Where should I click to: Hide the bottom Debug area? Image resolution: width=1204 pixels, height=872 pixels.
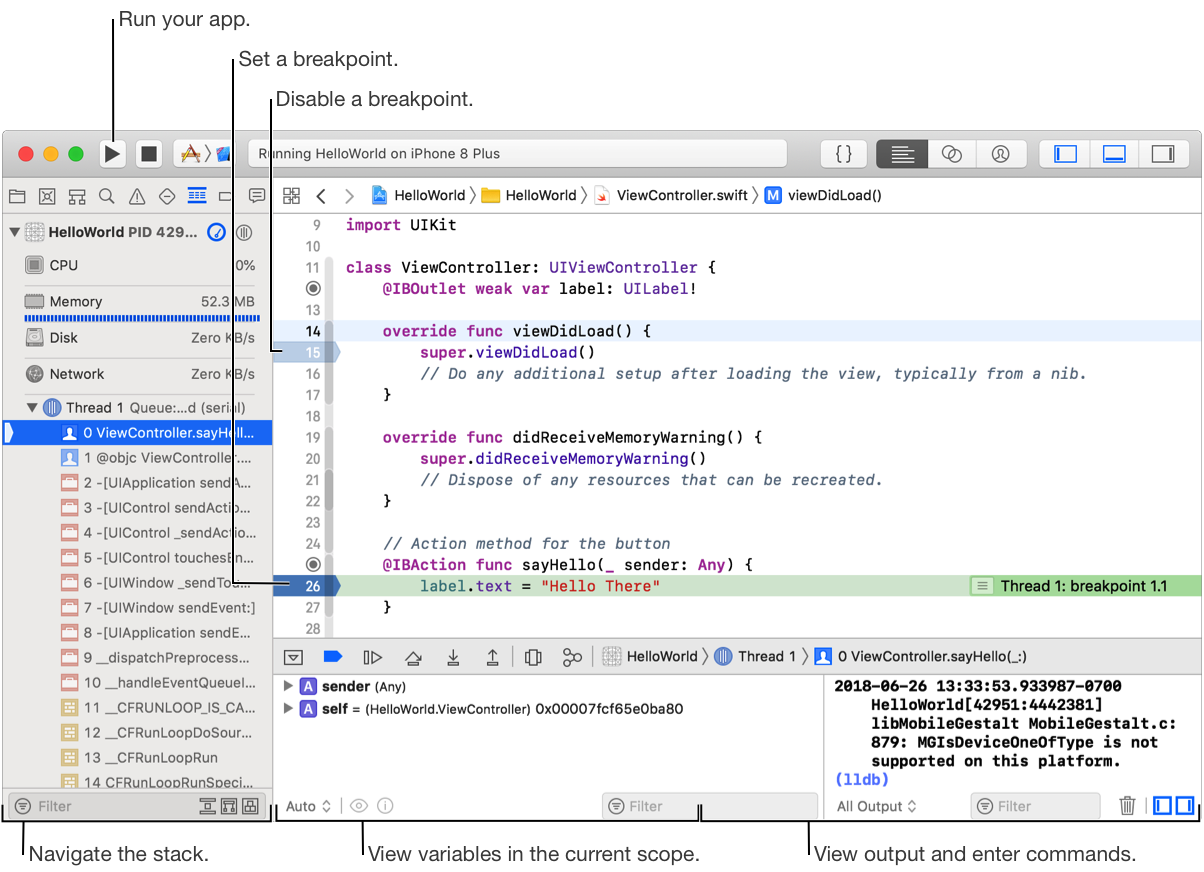point(1114,154)
